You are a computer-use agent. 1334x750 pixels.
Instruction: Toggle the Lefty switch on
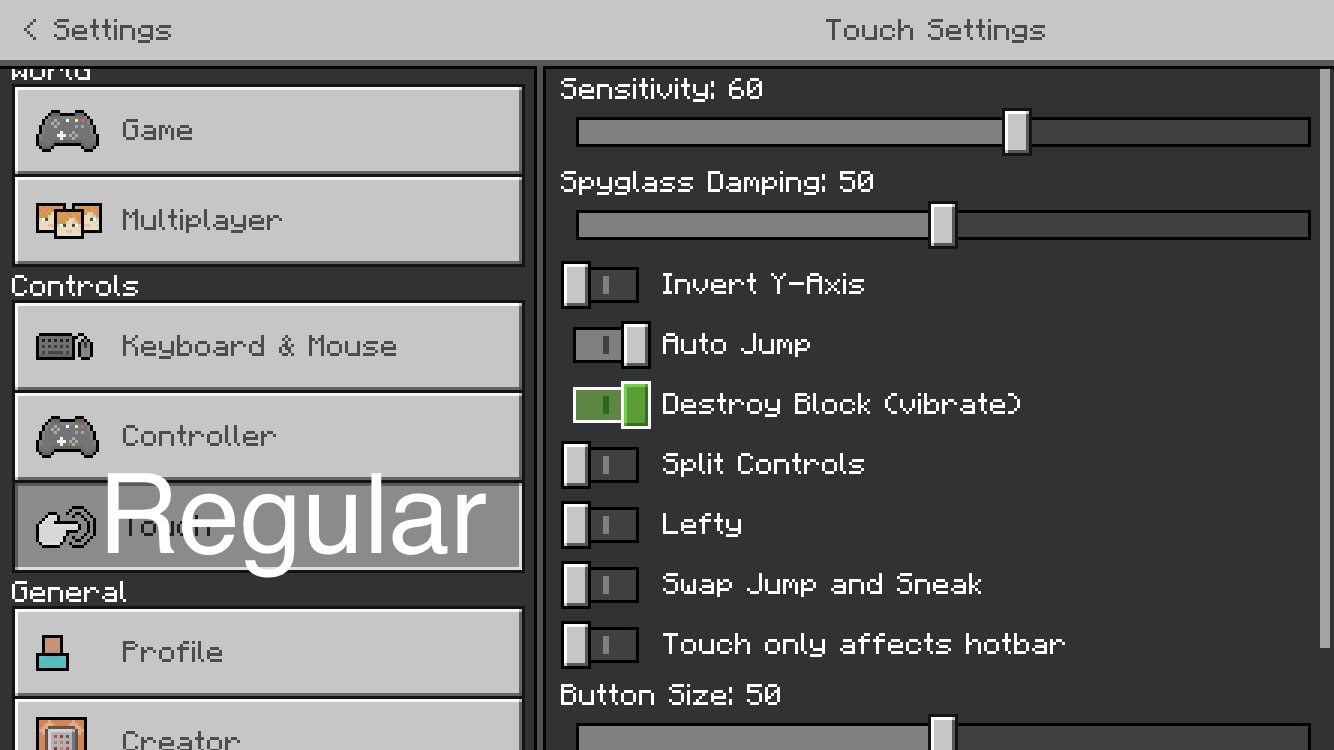coord(600,525)
